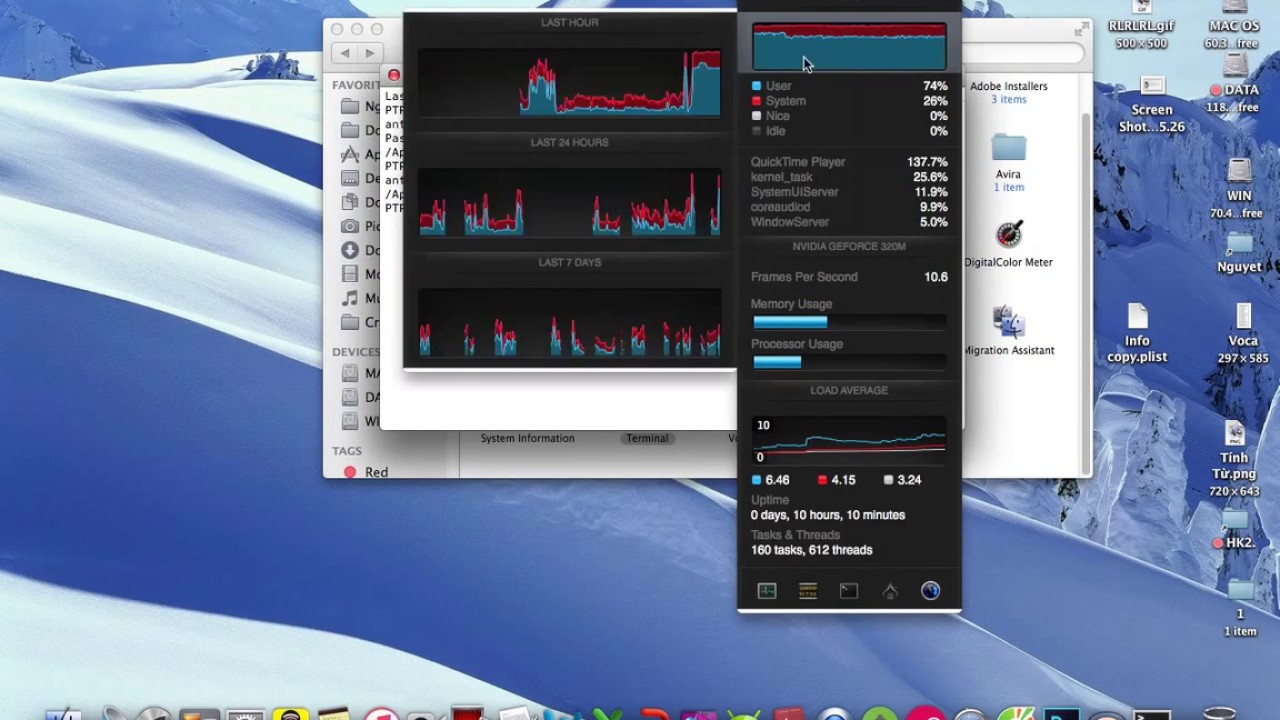This screenshot has height=720, width=1280.
Task: Select Desktop icon in Finder sidebar
Action: click(350, 178)
